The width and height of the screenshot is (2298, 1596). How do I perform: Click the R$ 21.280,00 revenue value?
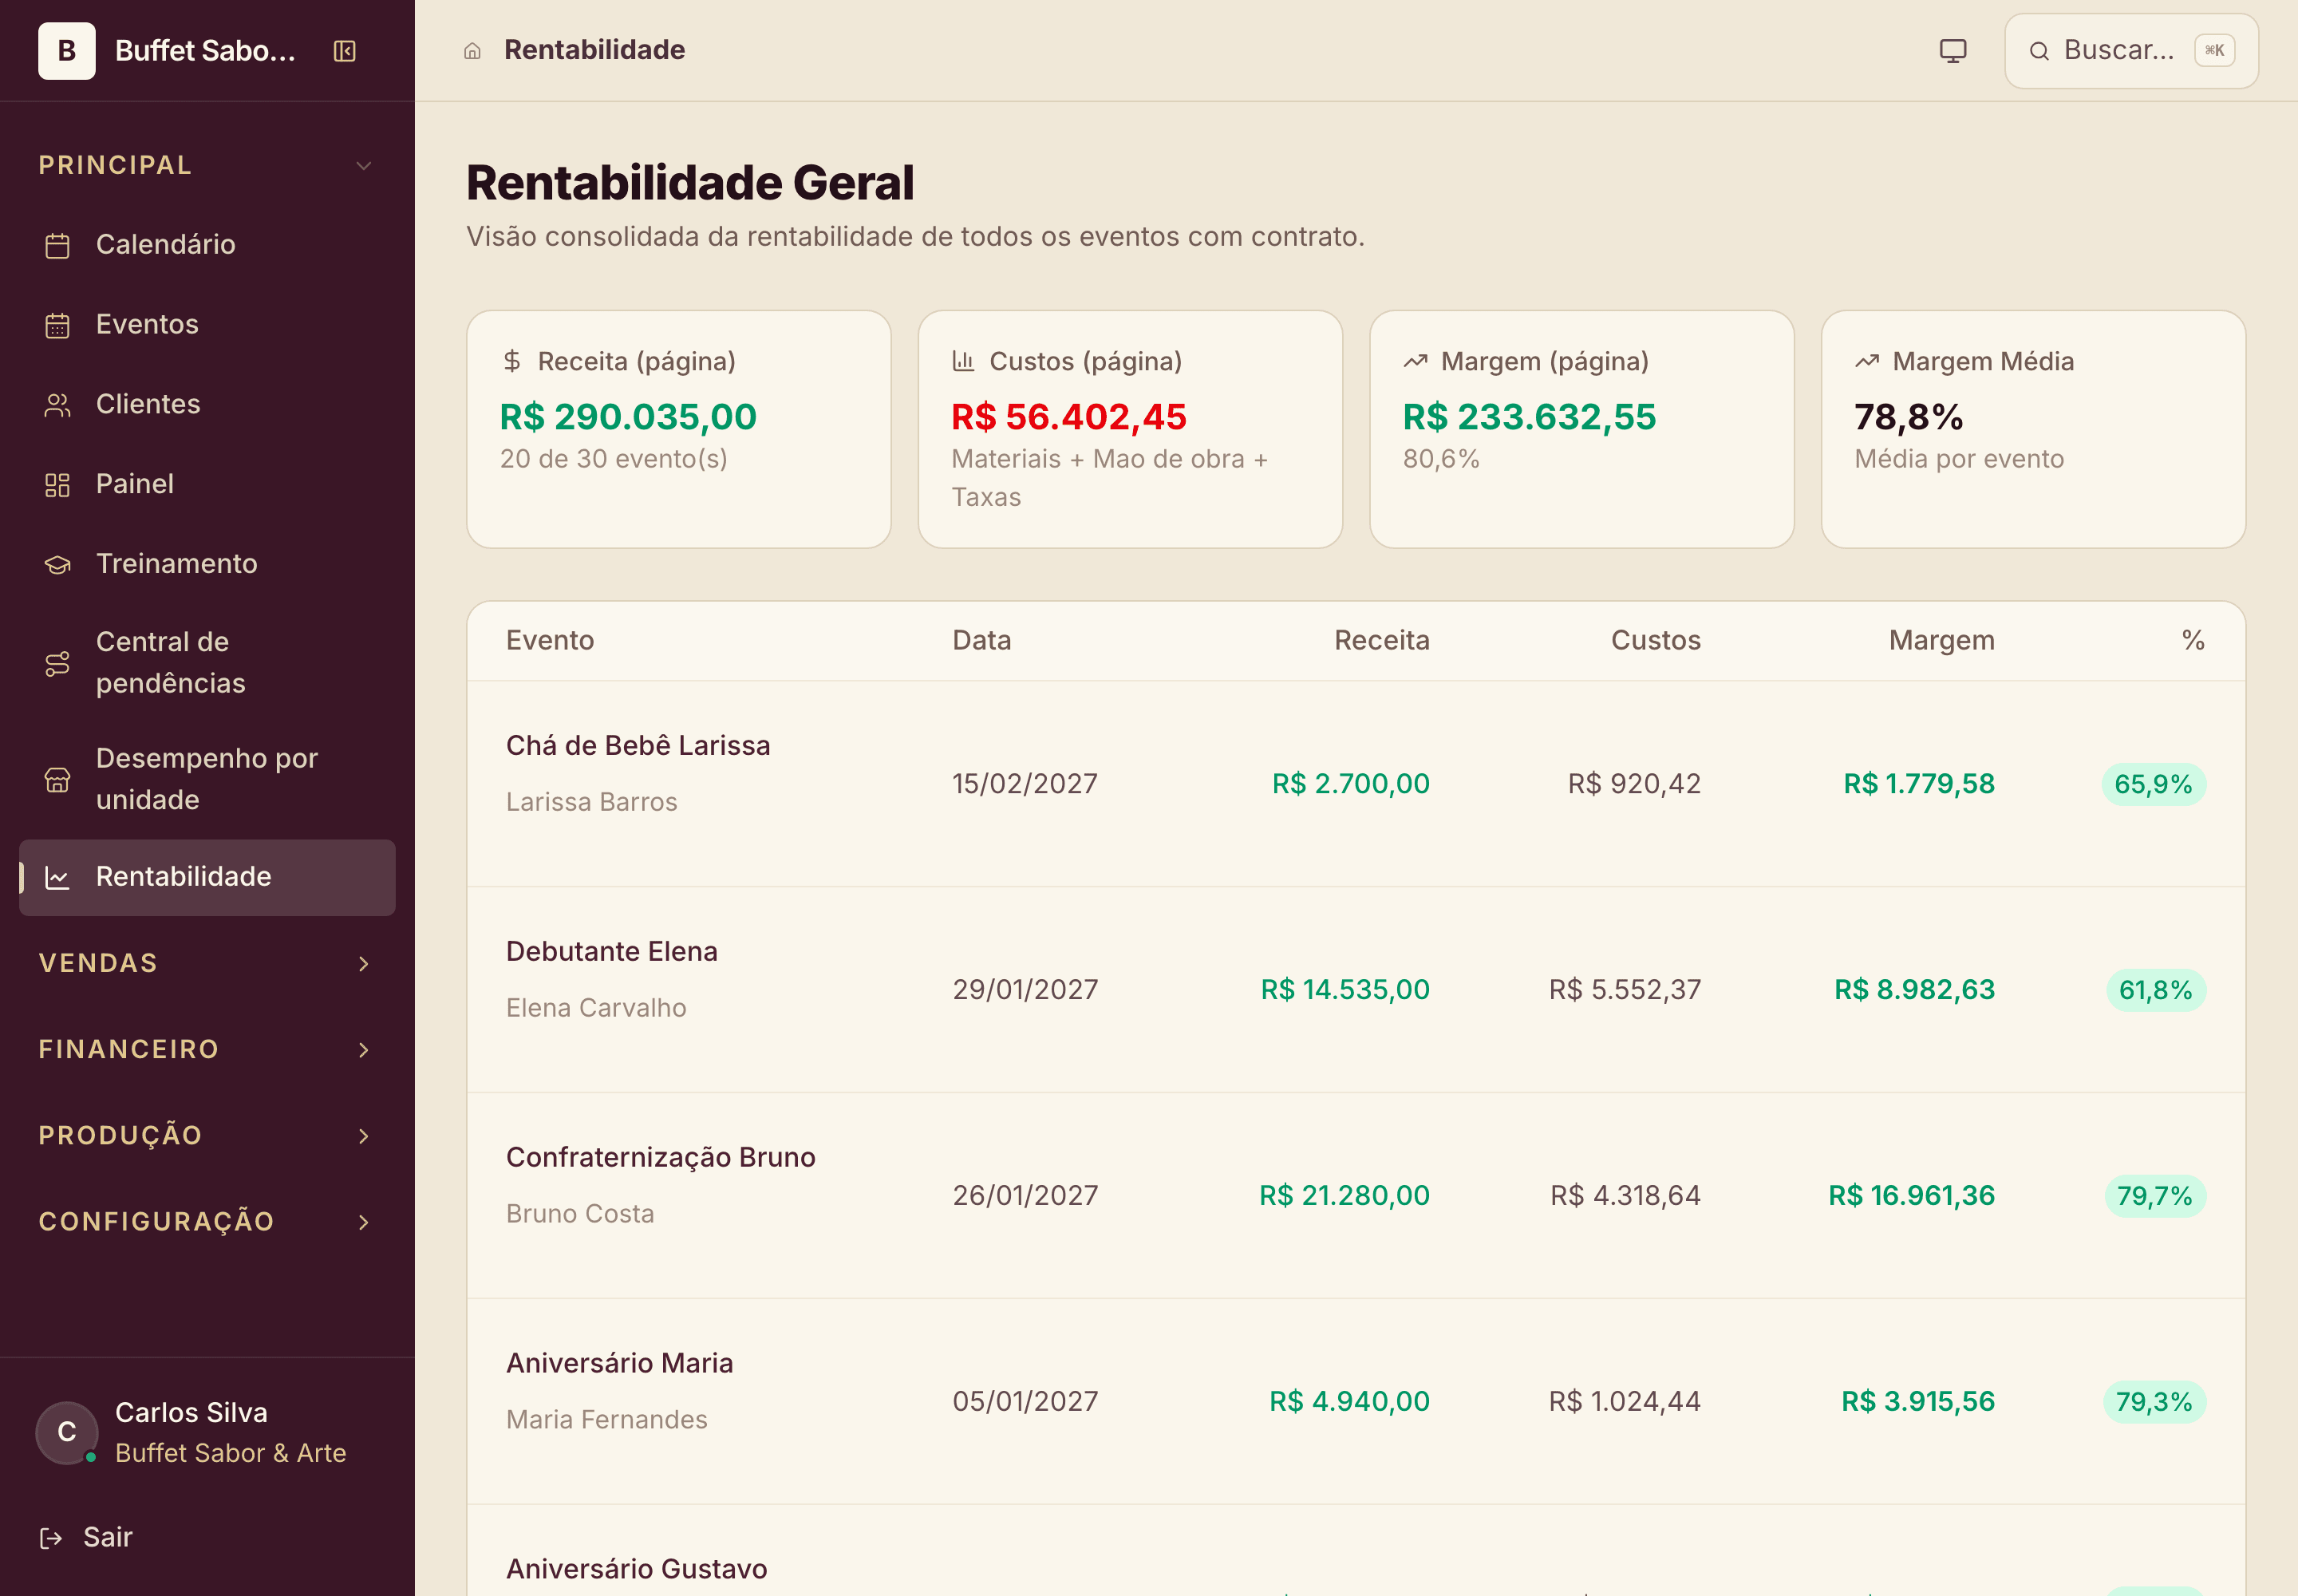point(1344,1196)
